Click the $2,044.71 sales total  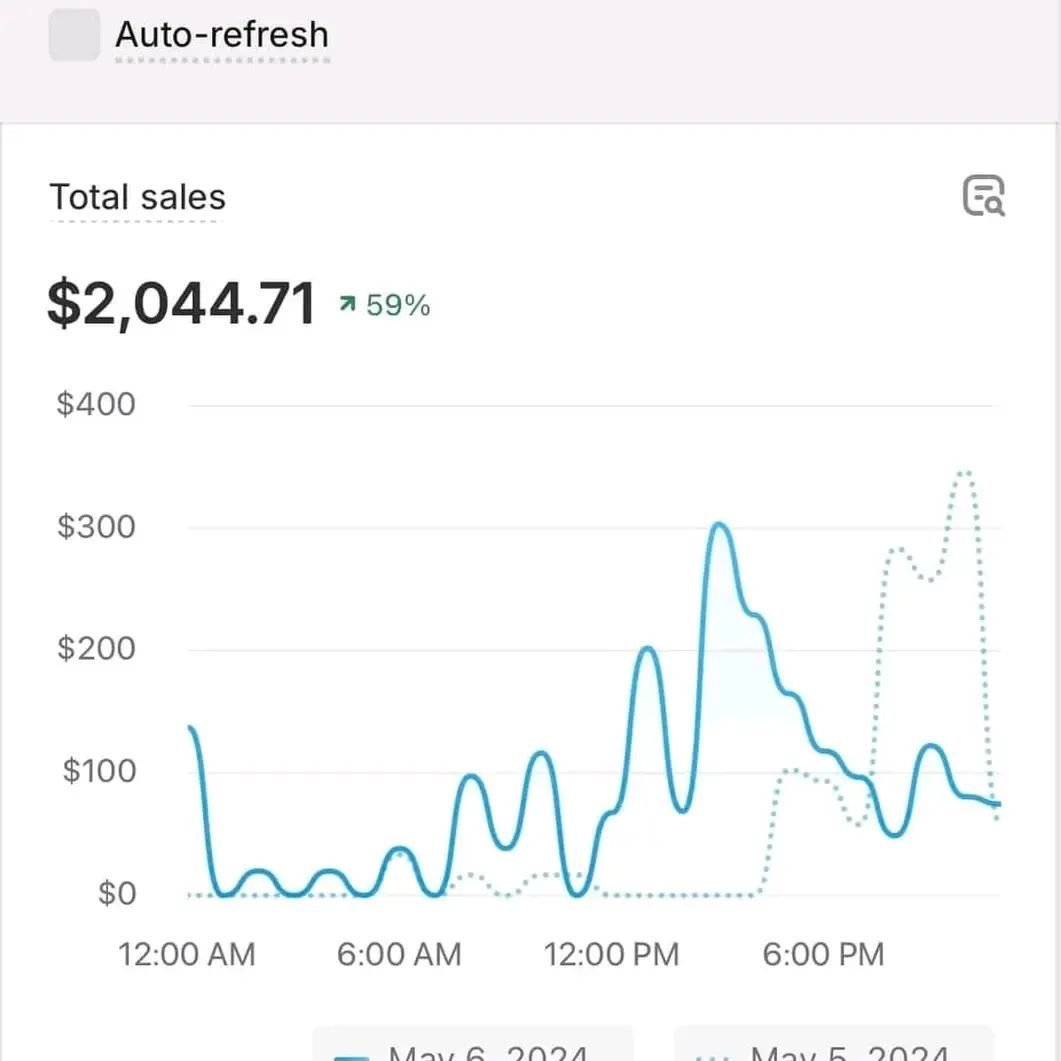click(x=182, y=303)
